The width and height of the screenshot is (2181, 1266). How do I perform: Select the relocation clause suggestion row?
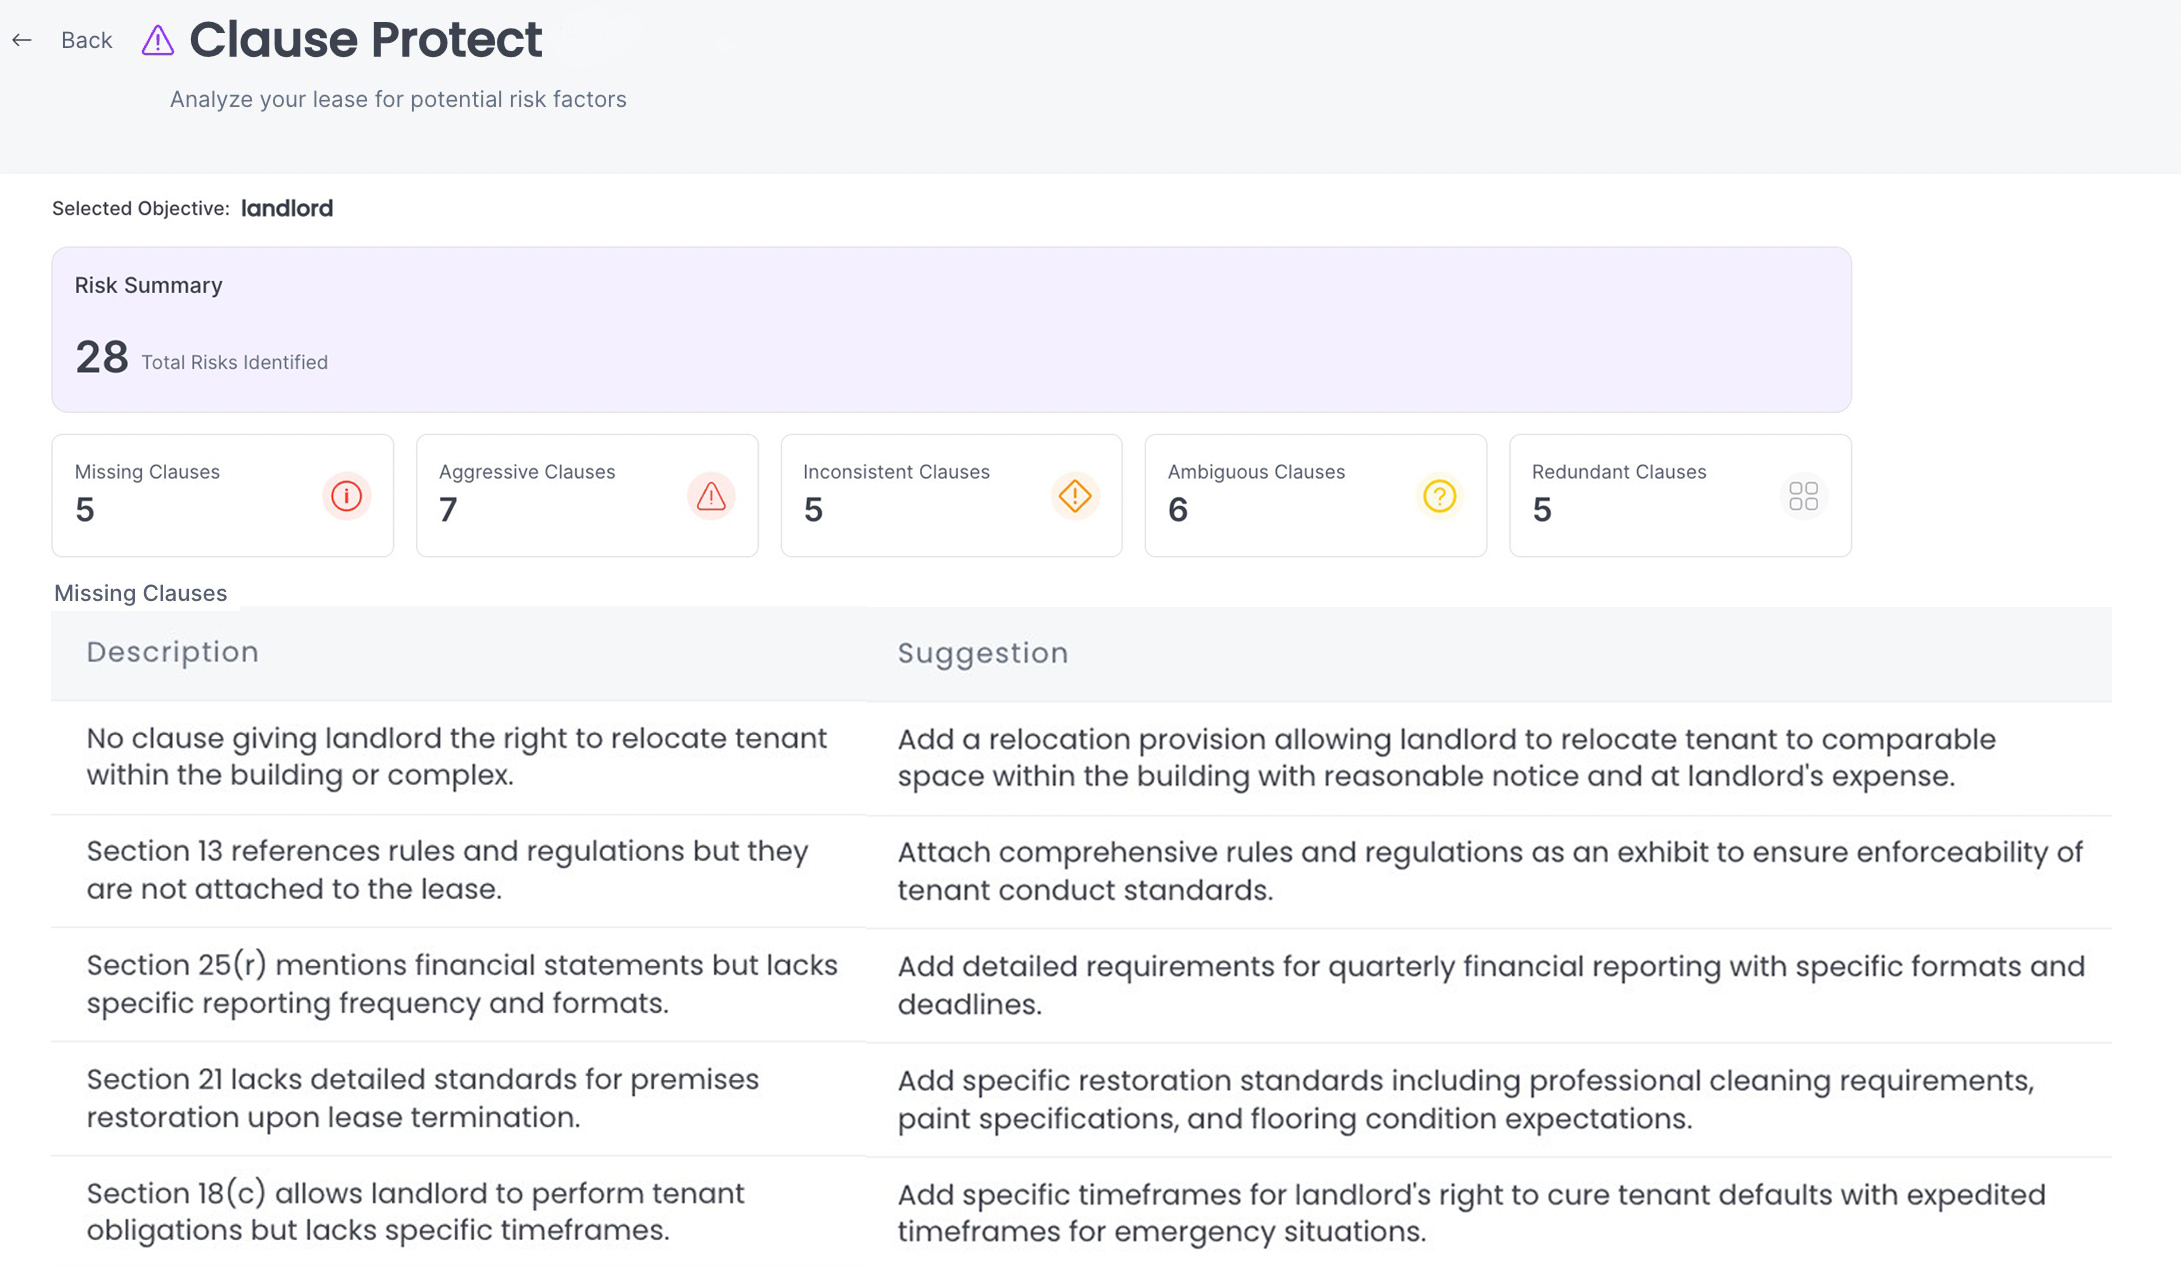tap(1090, 757)
